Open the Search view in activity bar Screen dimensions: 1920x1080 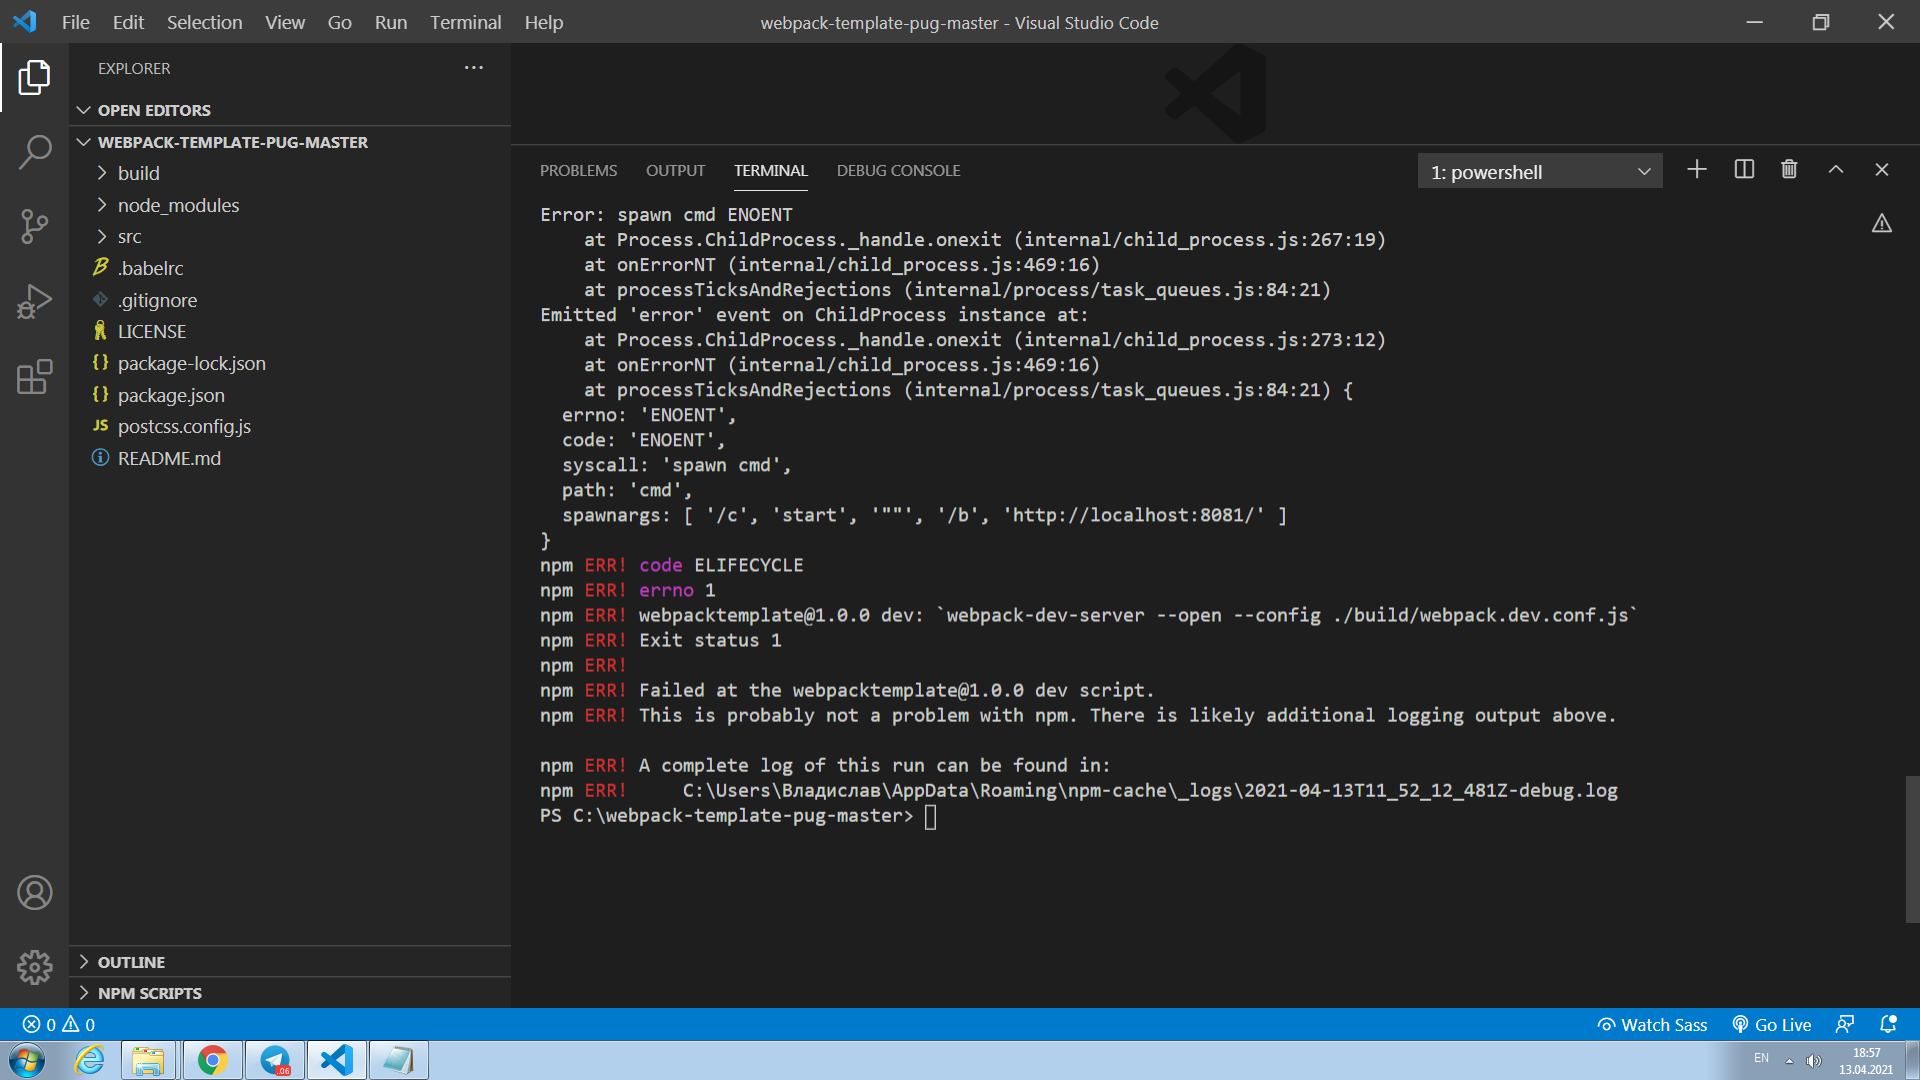34,152
